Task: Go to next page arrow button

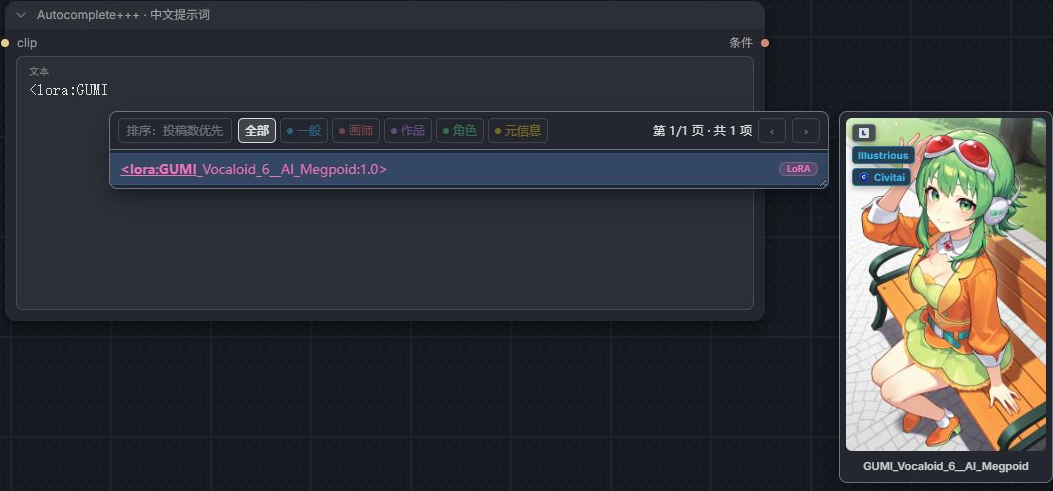Action: pos(806,131)
